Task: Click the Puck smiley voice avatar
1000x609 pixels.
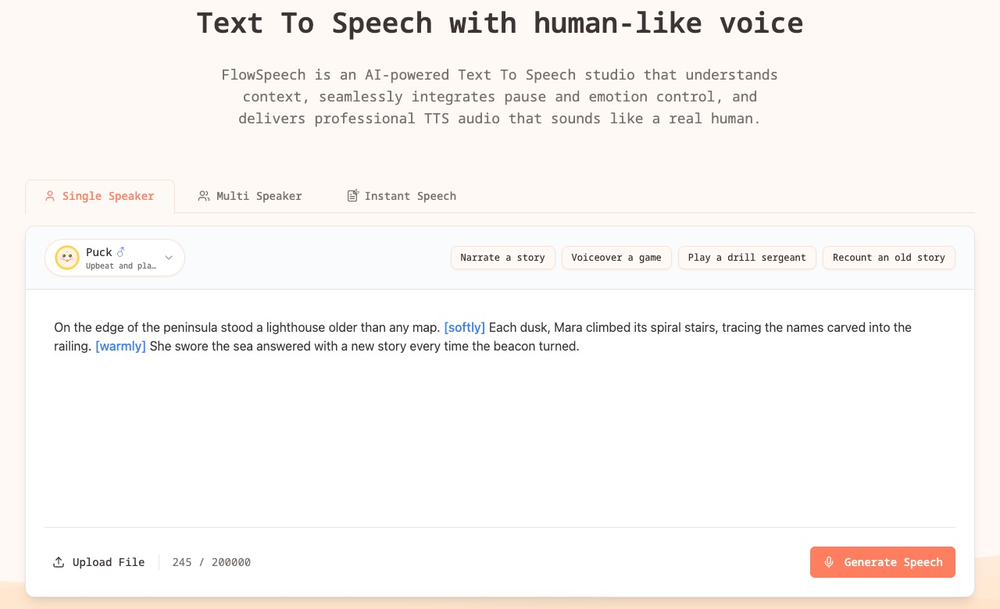Action: 66,257
